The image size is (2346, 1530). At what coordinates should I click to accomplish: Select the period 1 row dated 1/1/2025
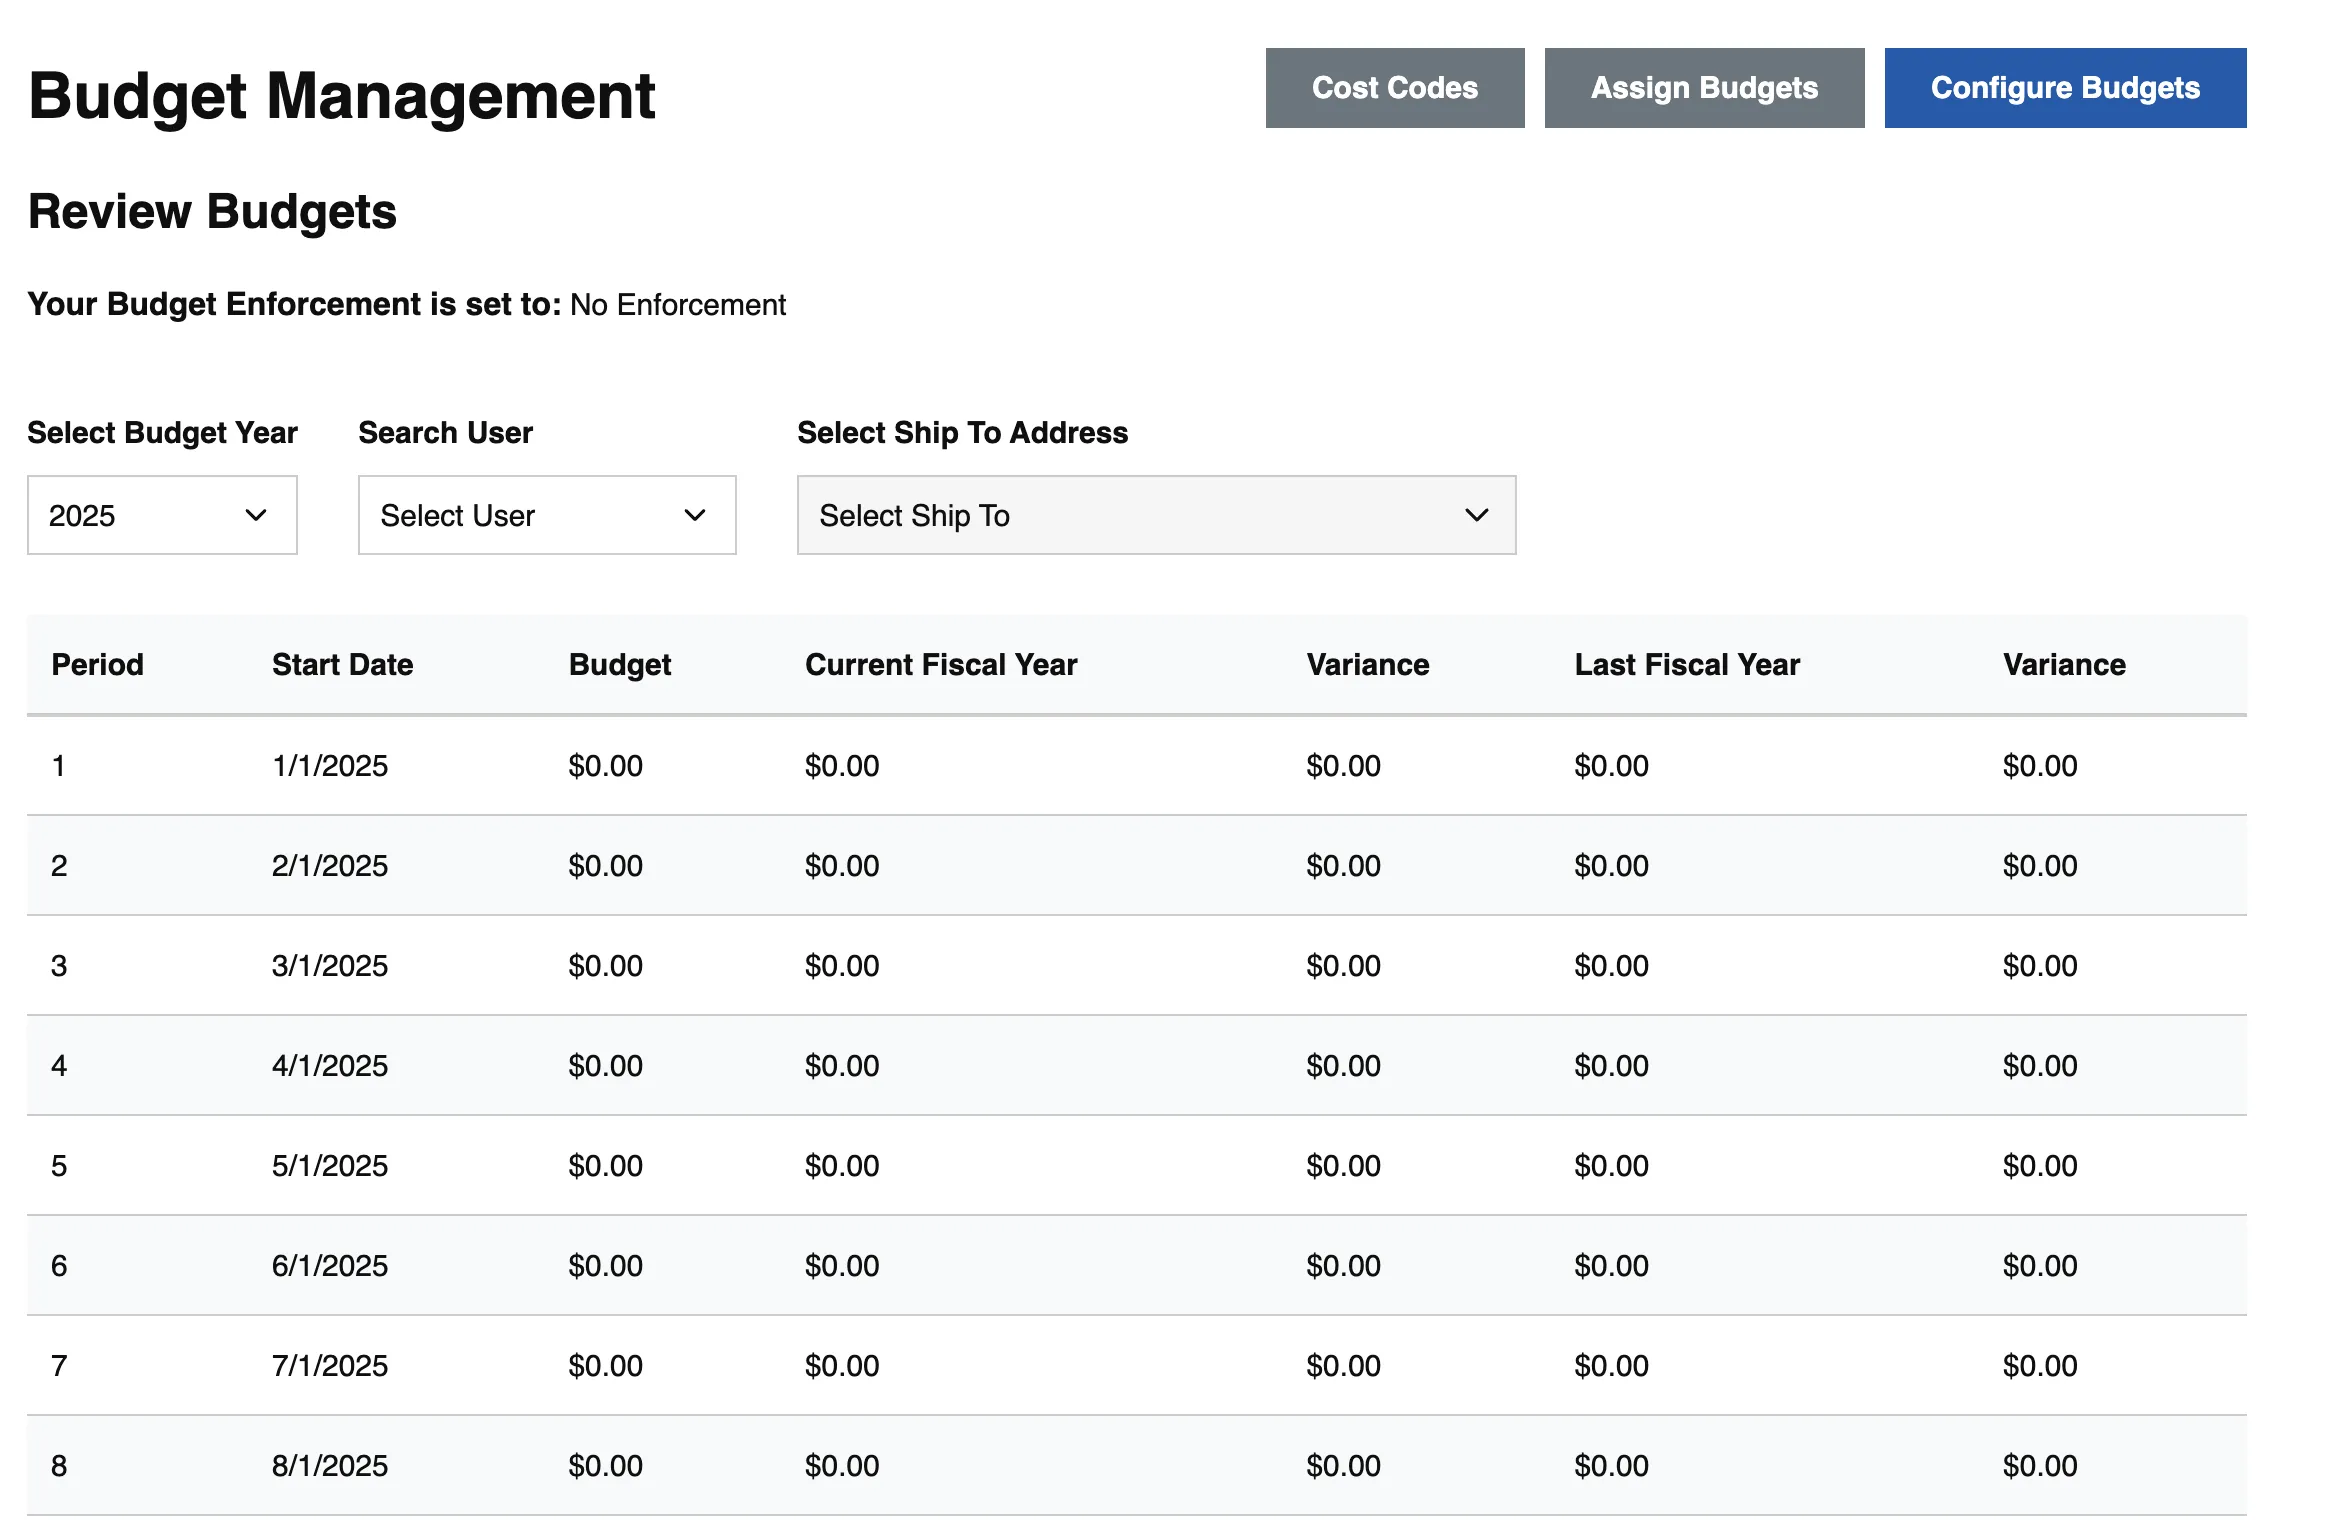1136,766
